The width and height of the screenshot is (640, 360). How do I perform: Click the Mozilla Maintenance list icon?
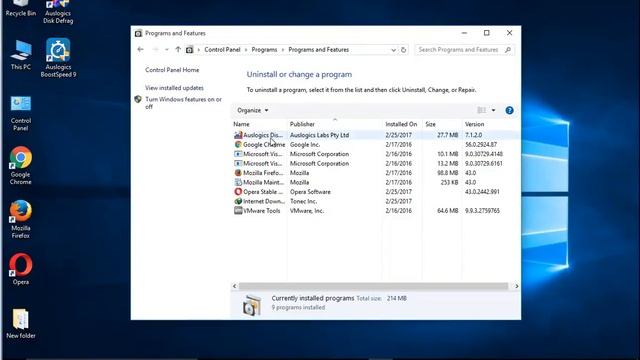tap(238, 182)
